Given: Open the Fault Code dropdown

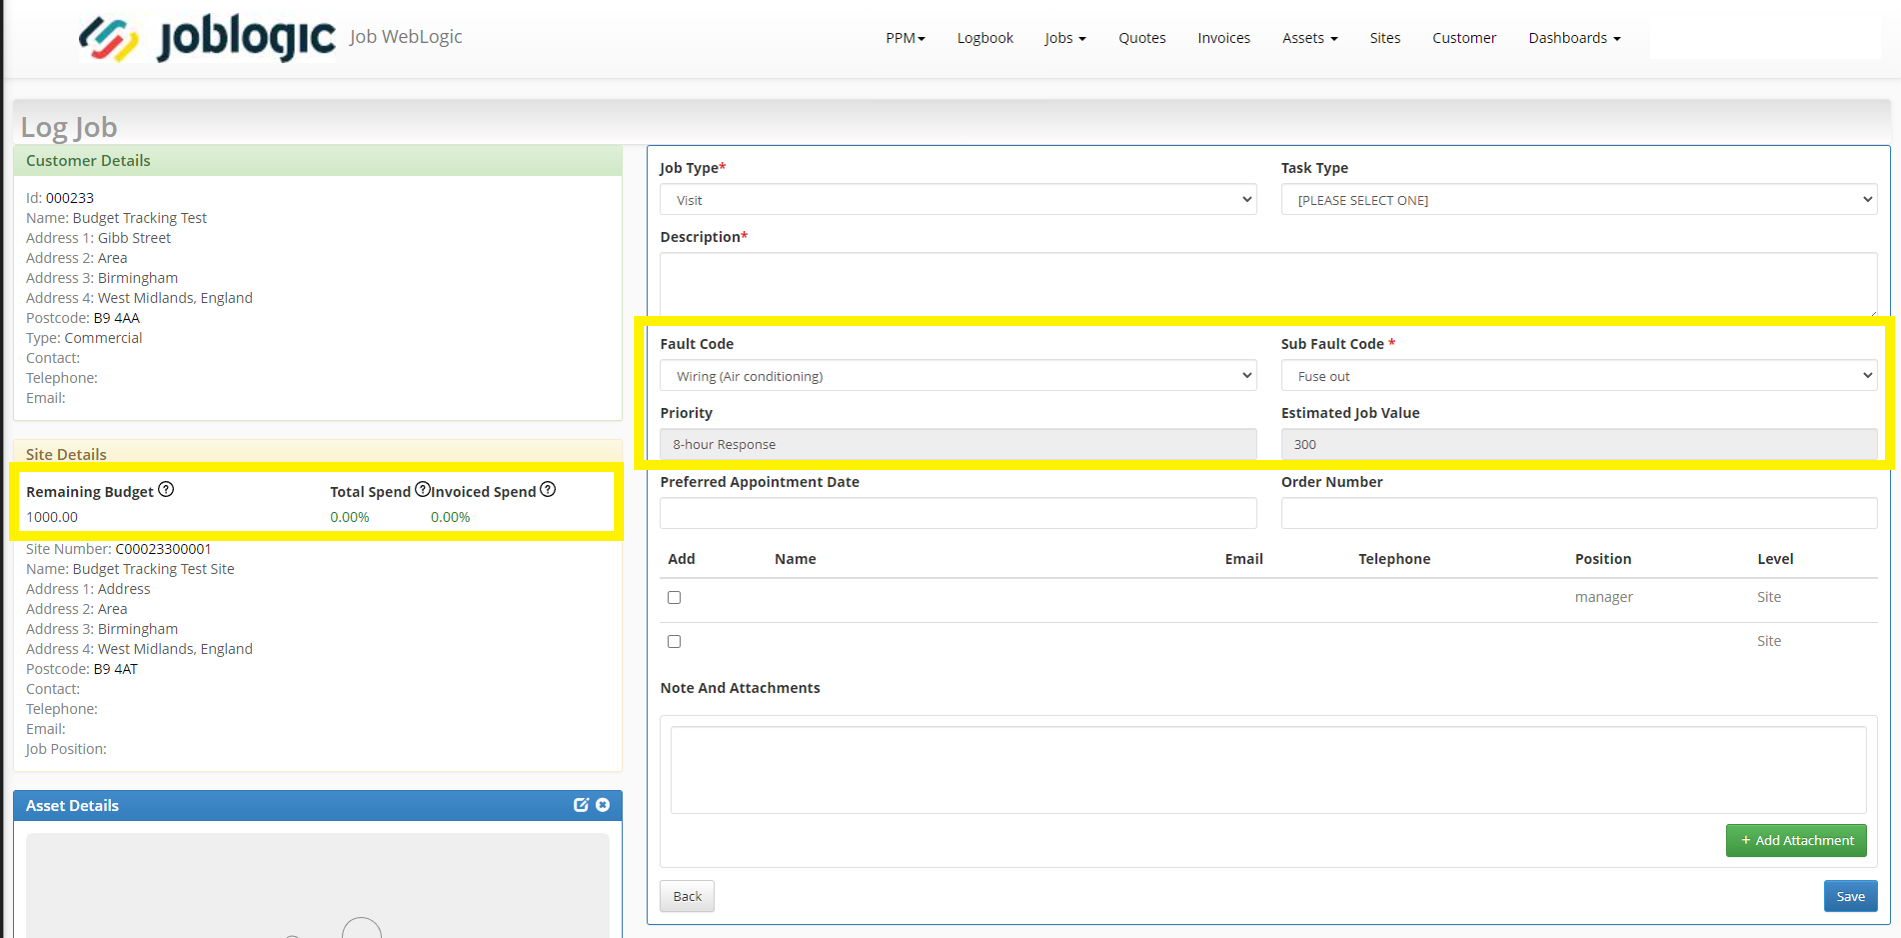Looking at the screenshot, I should pos(958,376).
